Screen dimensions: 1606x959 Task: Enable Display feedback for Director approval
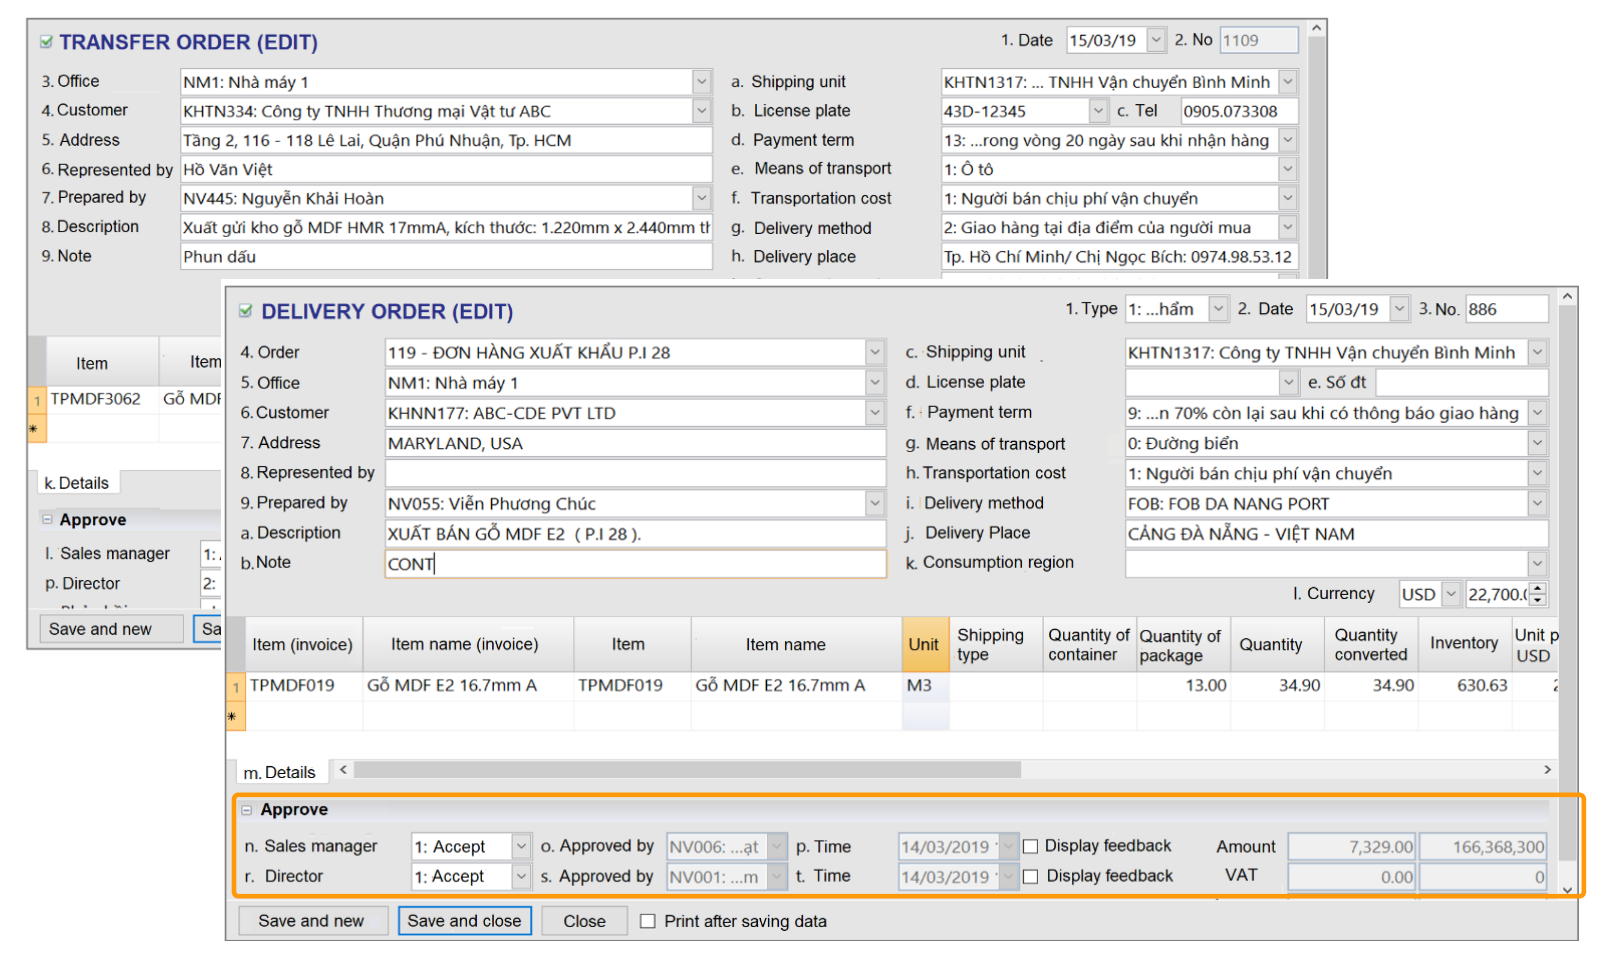click(1030, 877)
